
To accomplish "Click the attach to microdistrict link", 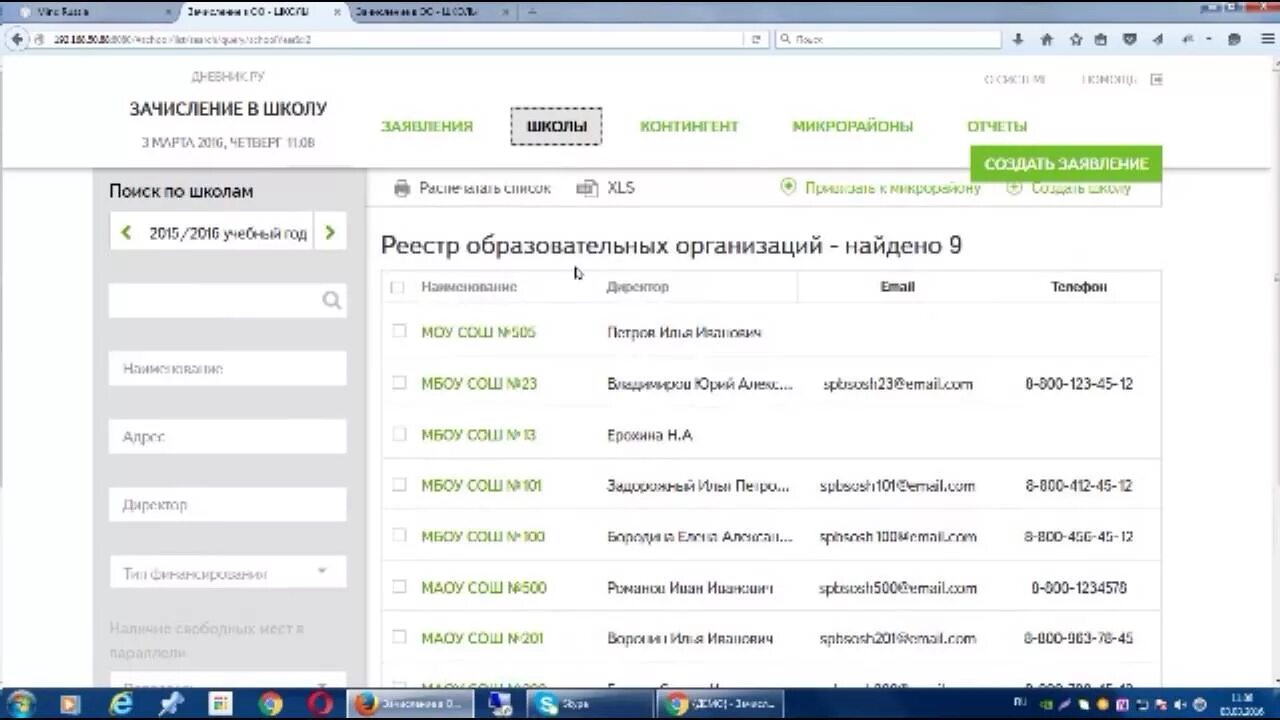I will pyautogui.click(x=882, y=188).
